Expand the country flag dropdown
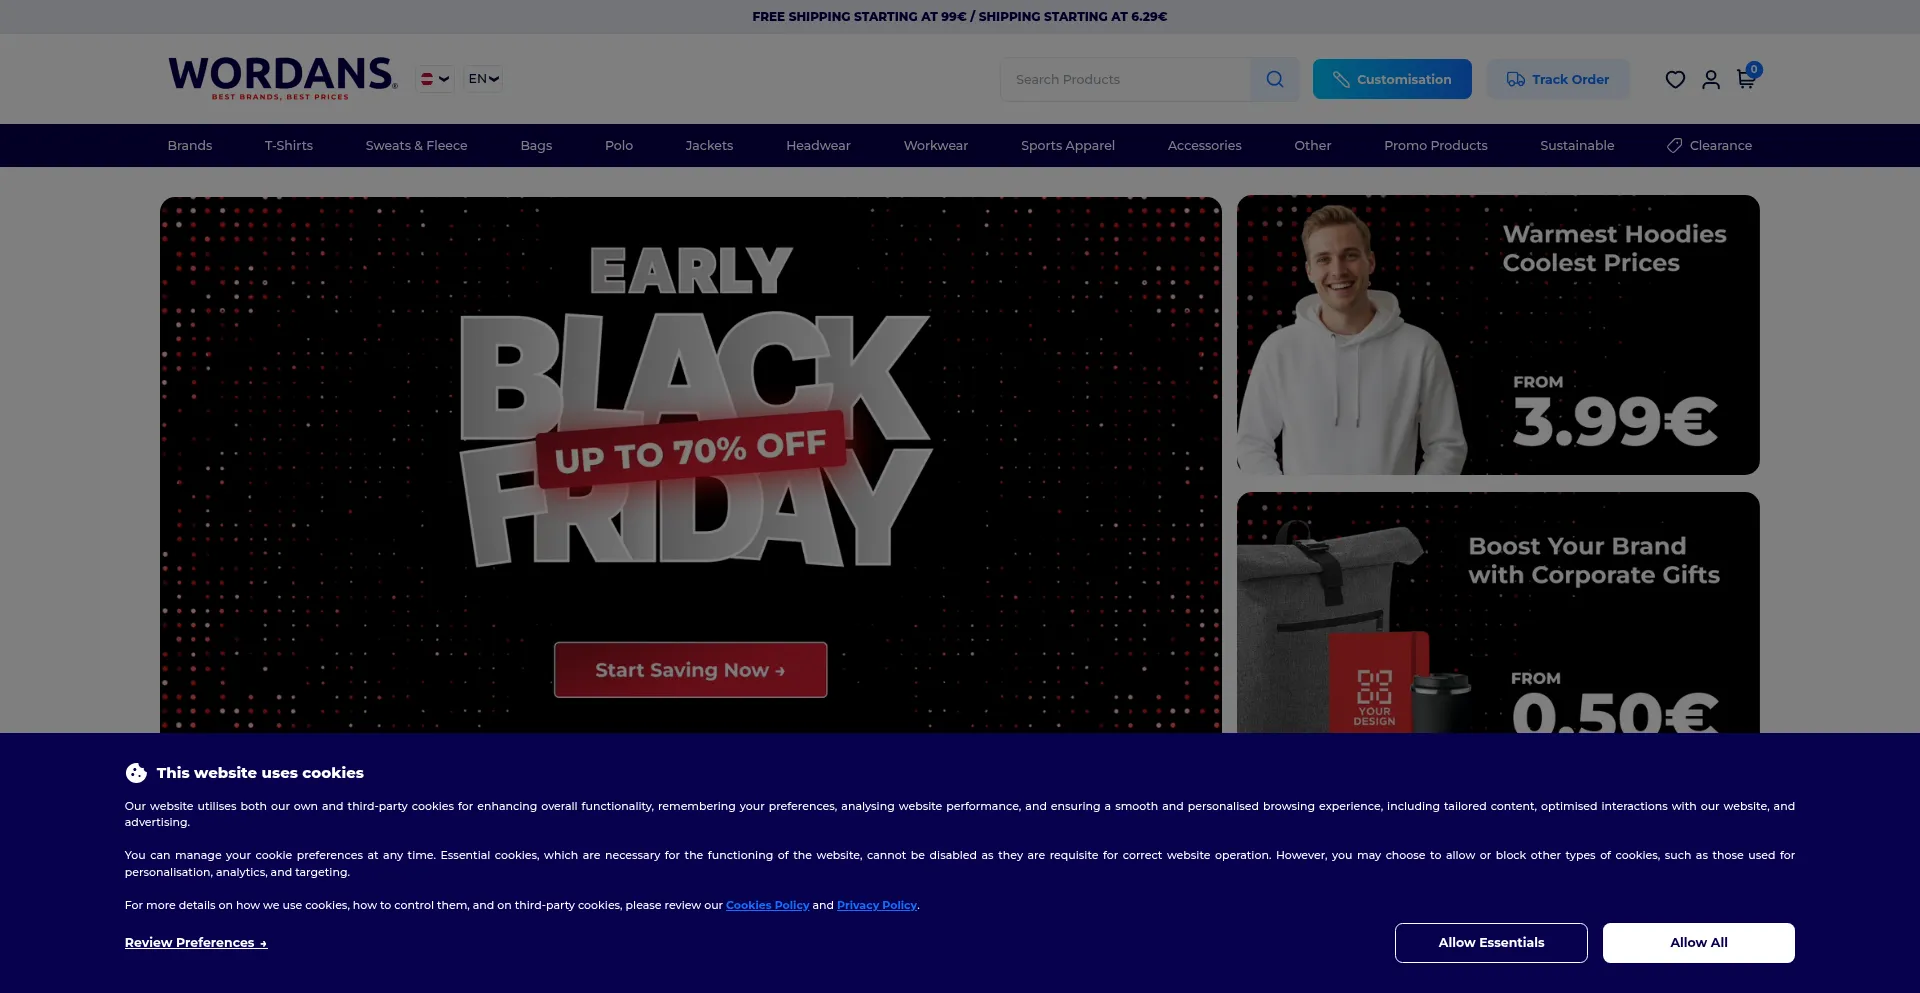The height and width of the screenshot is (993, 1920). coord(435,79)
